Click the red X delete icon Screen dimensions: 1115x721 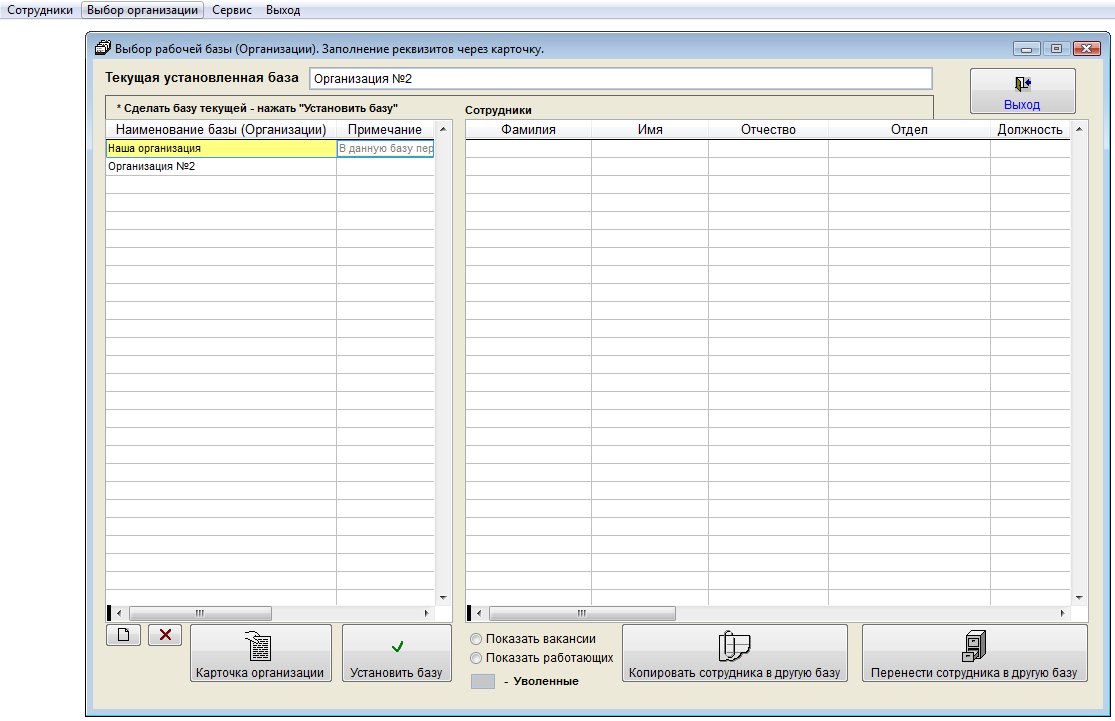coord(165,635)
